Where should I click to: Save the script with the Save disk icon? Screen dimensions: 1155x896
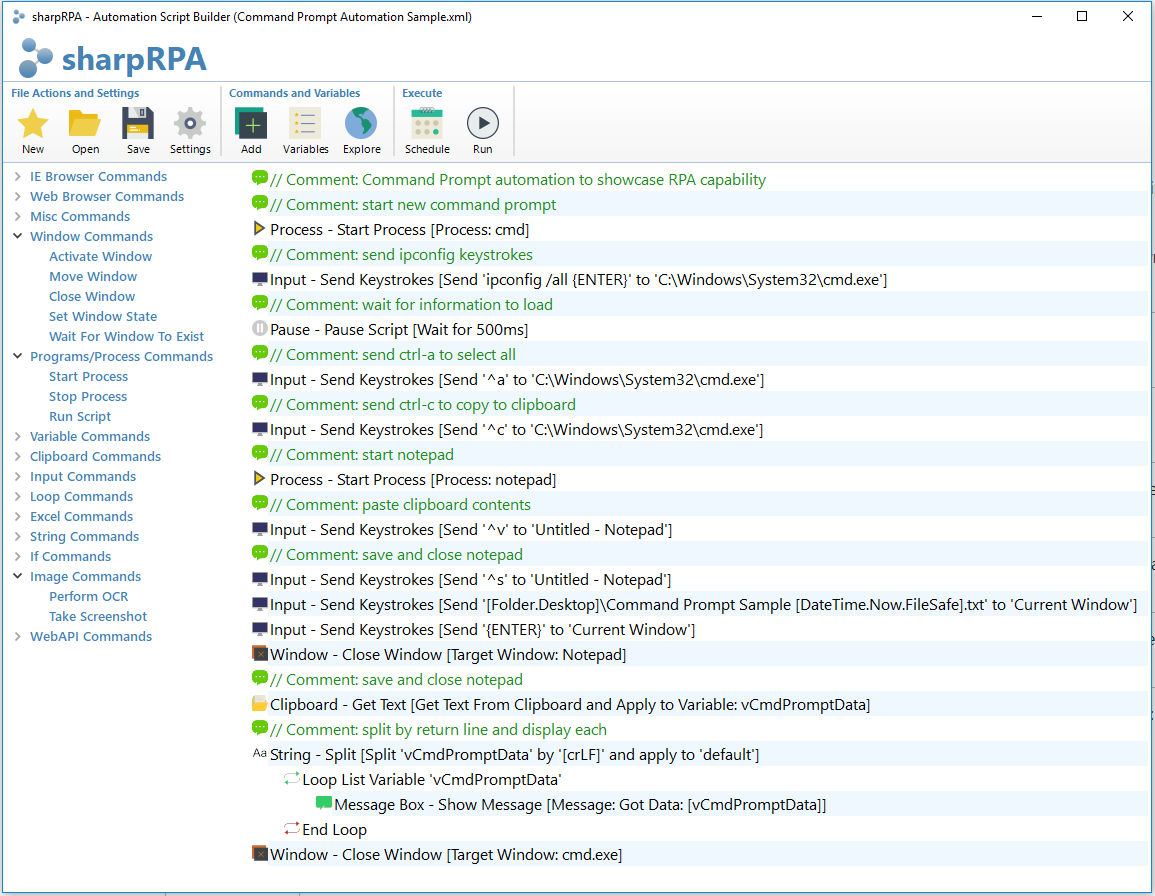138,124
